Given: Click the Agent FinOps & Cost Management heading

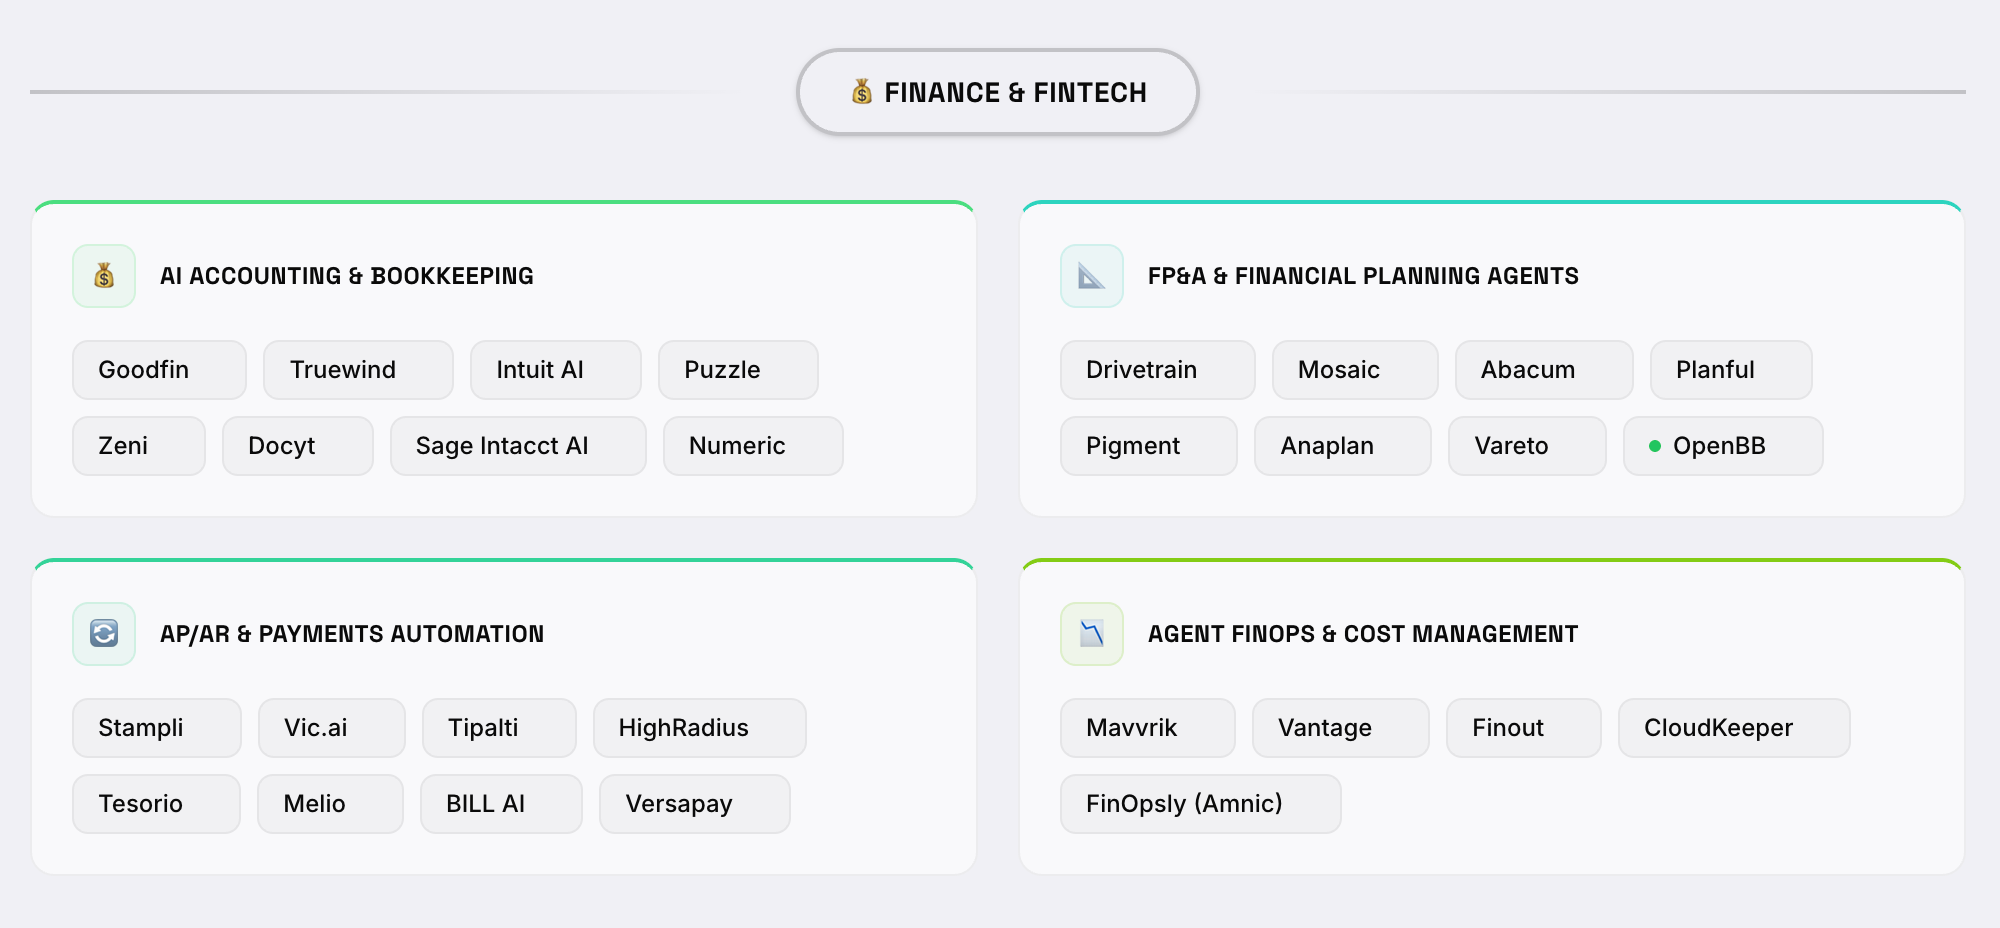Looking at the screenshot, I should point(1363,634).
